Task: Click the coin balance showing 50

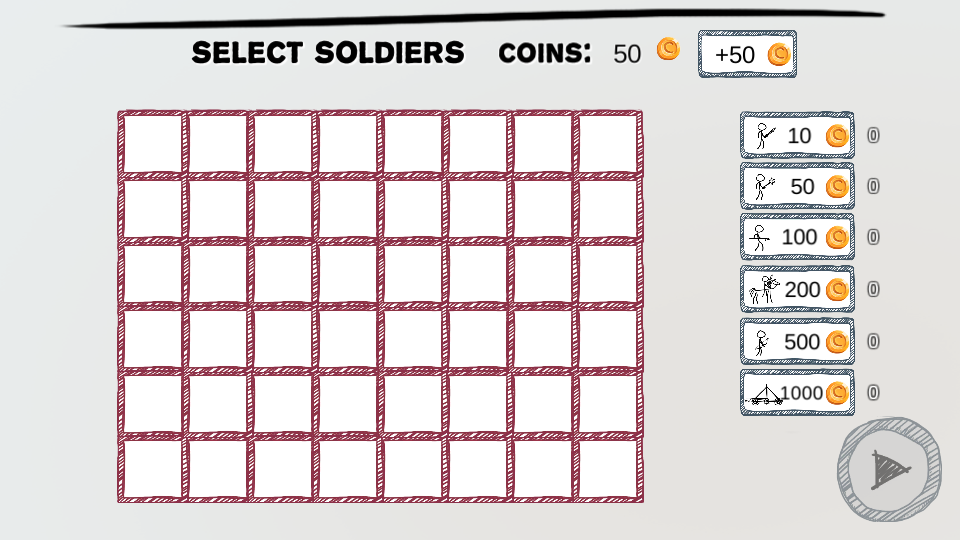Action: (627, 54)
